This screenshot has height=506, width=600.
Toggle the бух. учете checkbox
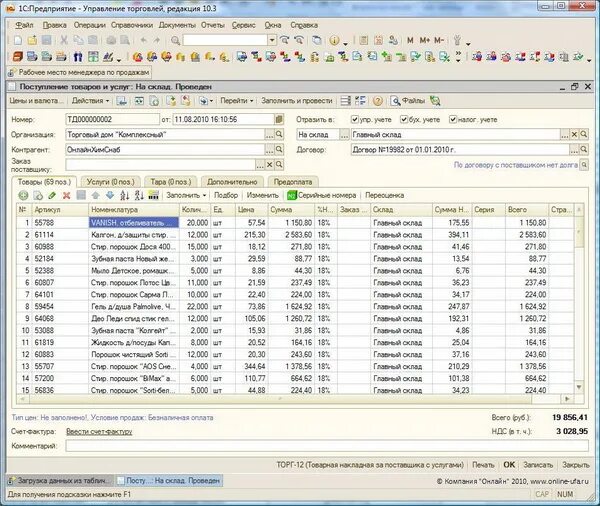point(403,119)
